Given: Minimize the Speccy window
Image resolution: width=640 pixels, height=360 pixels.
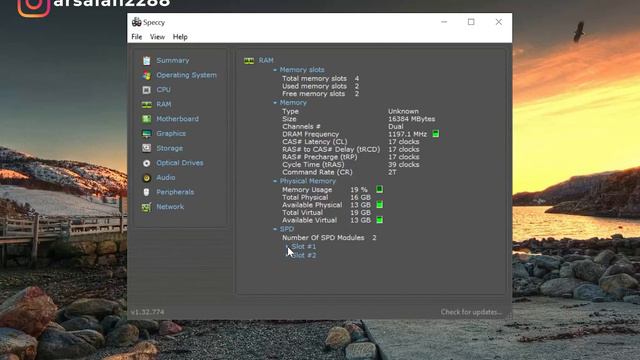Looking at the screenshot, I should coord(444,22).
